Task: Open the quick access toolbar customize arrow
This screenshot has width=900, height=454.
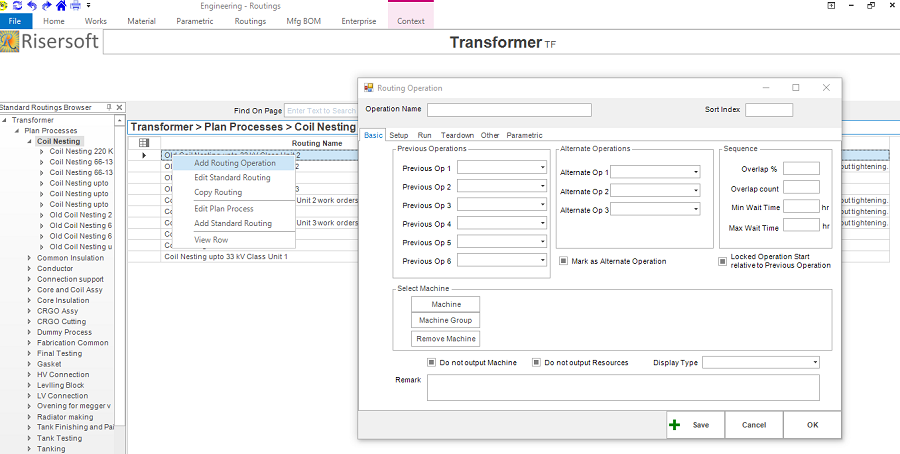Action: [88, 5]
